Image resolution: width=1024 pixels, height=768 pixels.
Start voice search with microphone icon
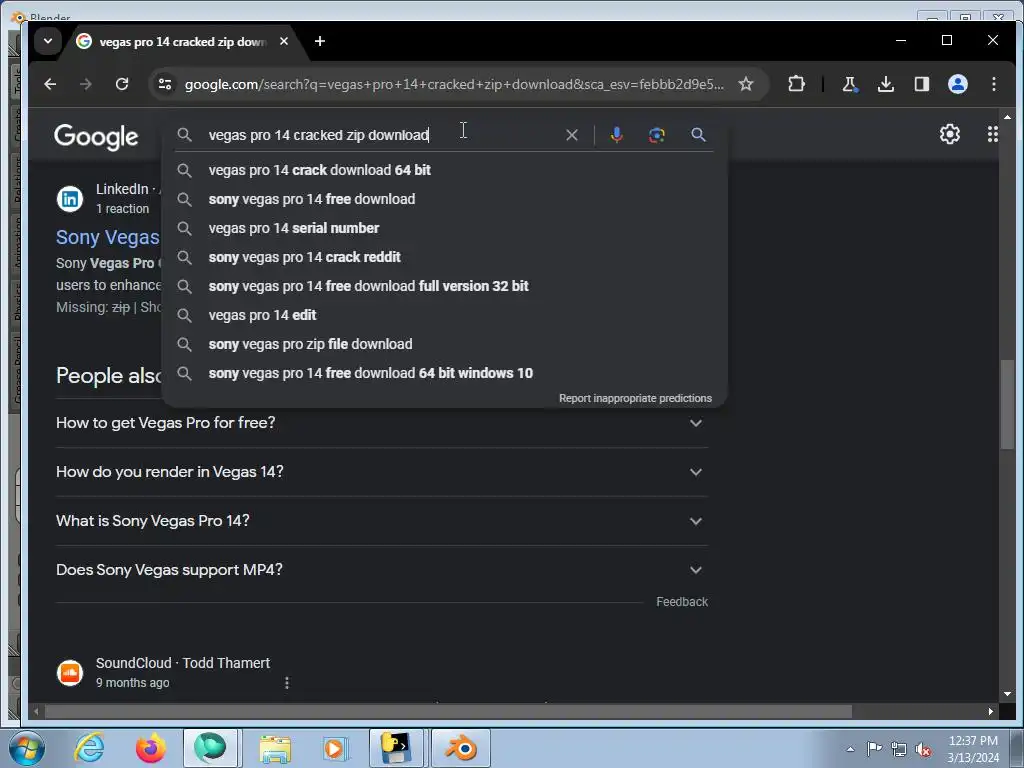616,135
